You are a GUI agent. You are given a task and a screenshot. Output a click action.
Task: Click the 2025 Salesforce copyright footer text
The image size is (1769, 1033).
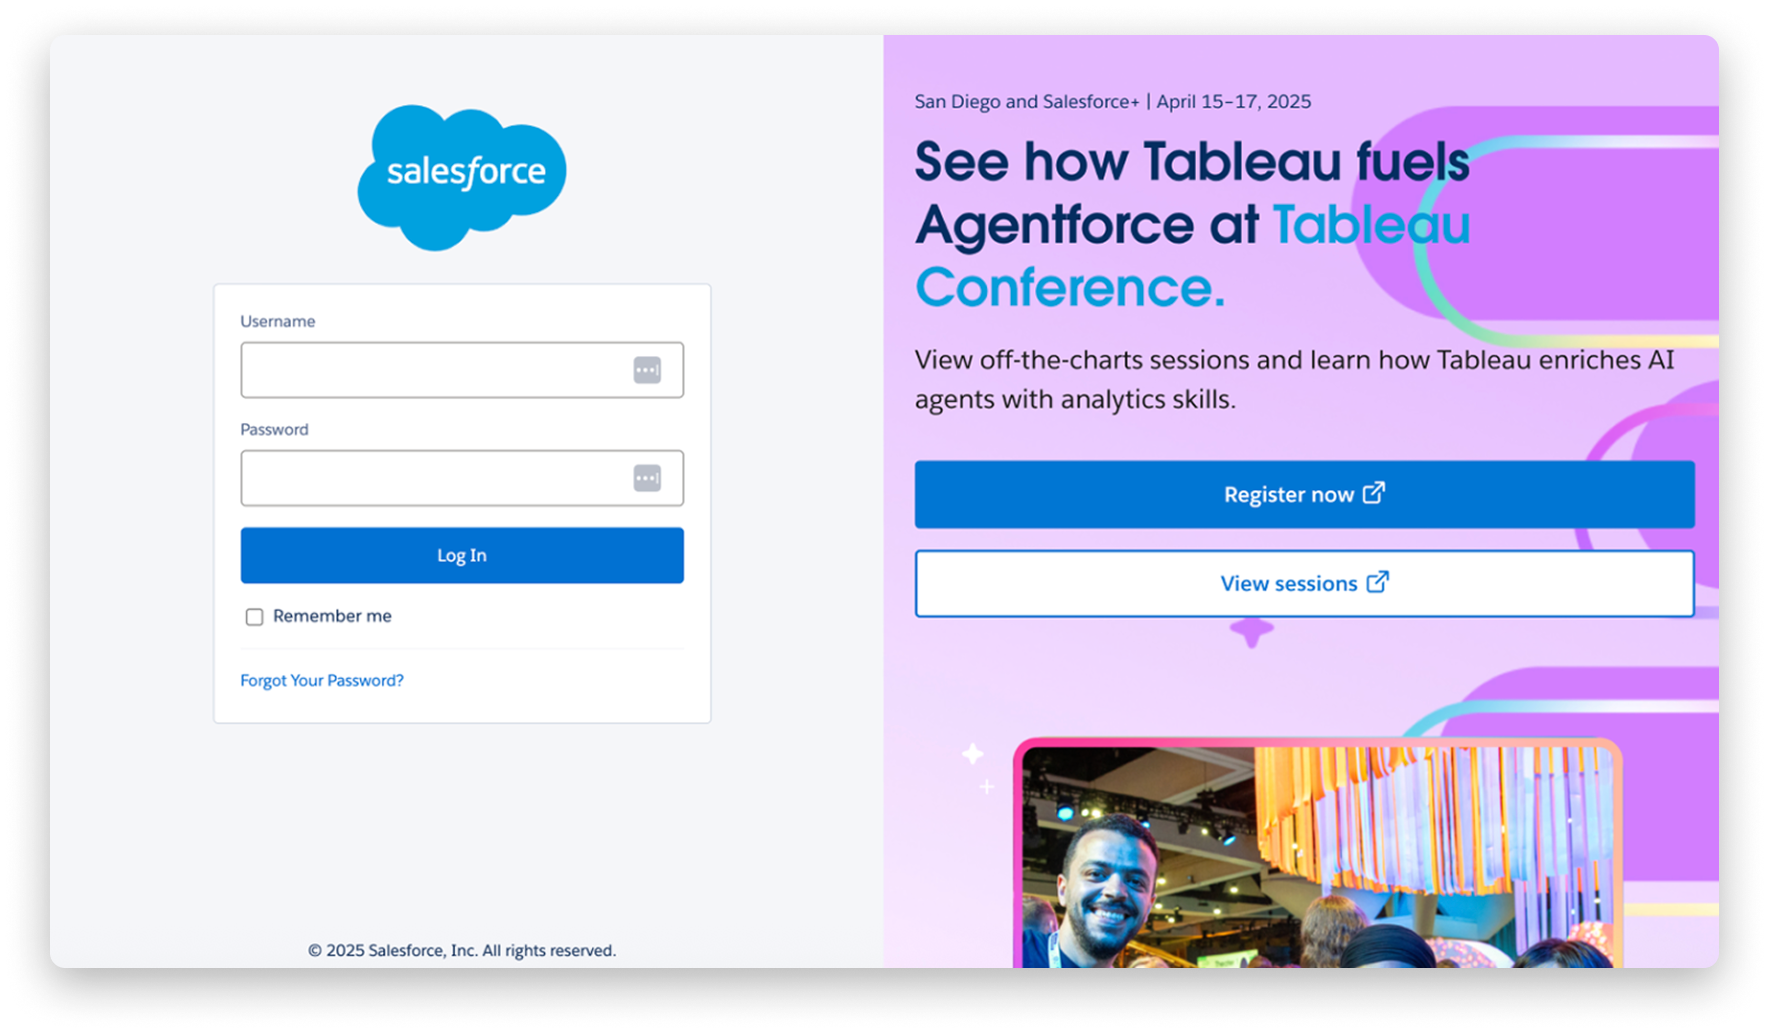[462, 950]
